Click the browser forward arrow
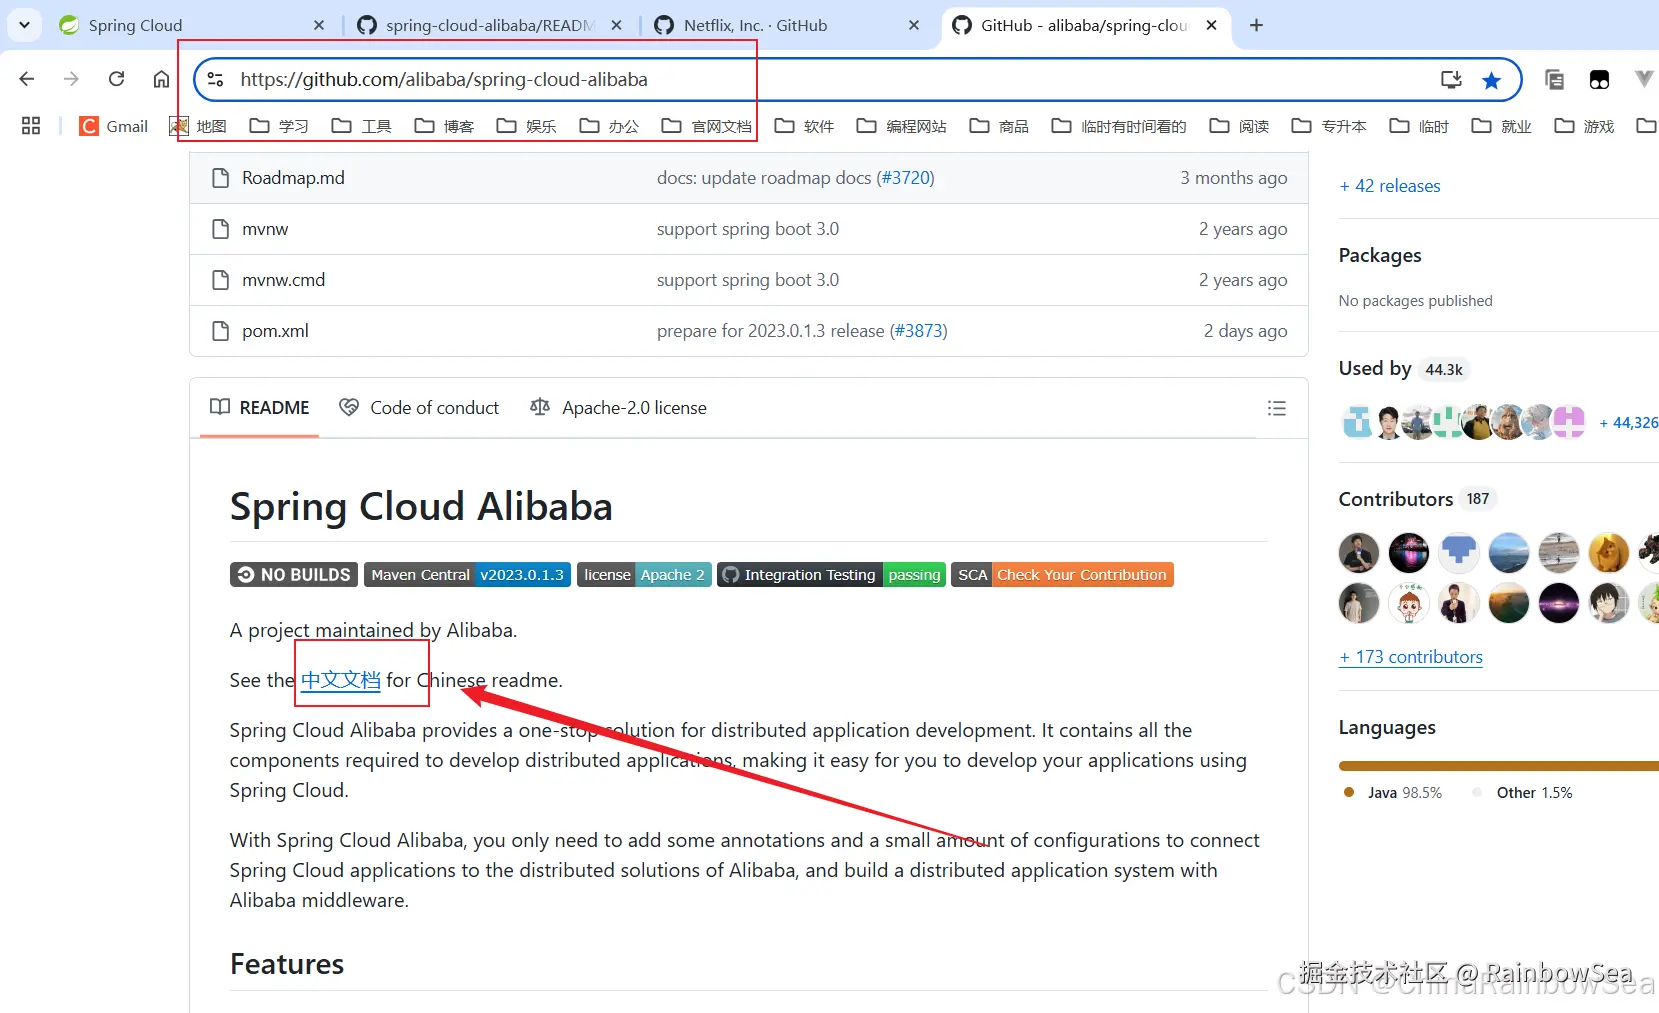This screenshot has width=1659, height=1013. pos(71,79)
